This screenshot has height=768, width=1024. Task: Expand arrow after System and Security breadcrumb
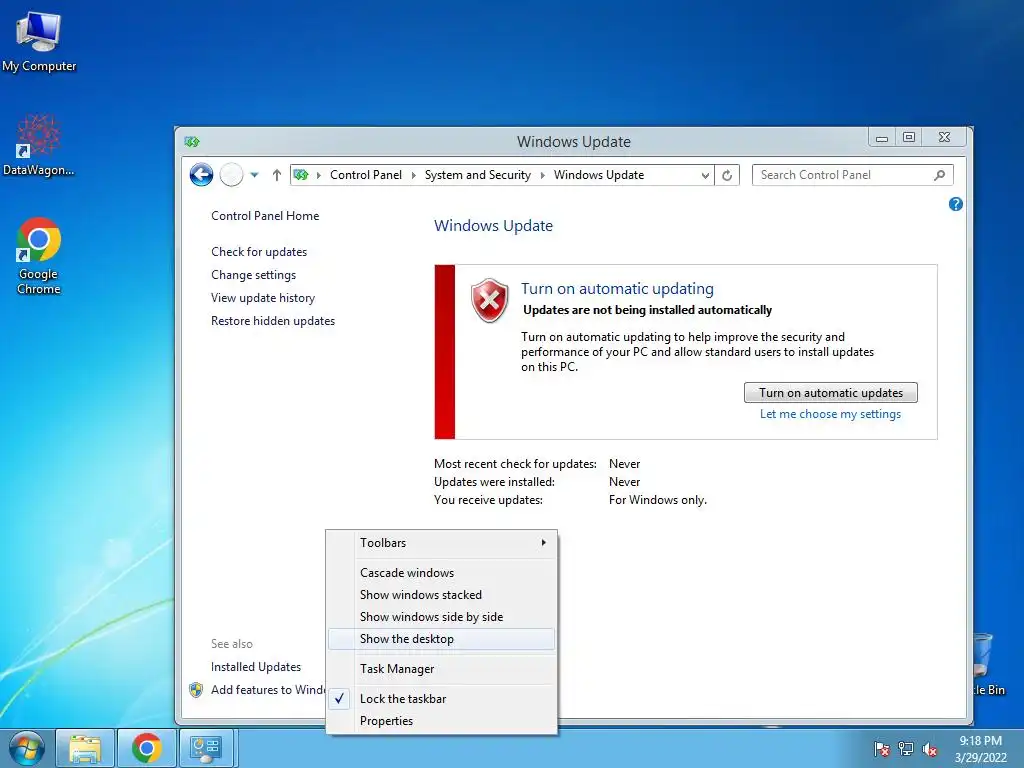543,175
